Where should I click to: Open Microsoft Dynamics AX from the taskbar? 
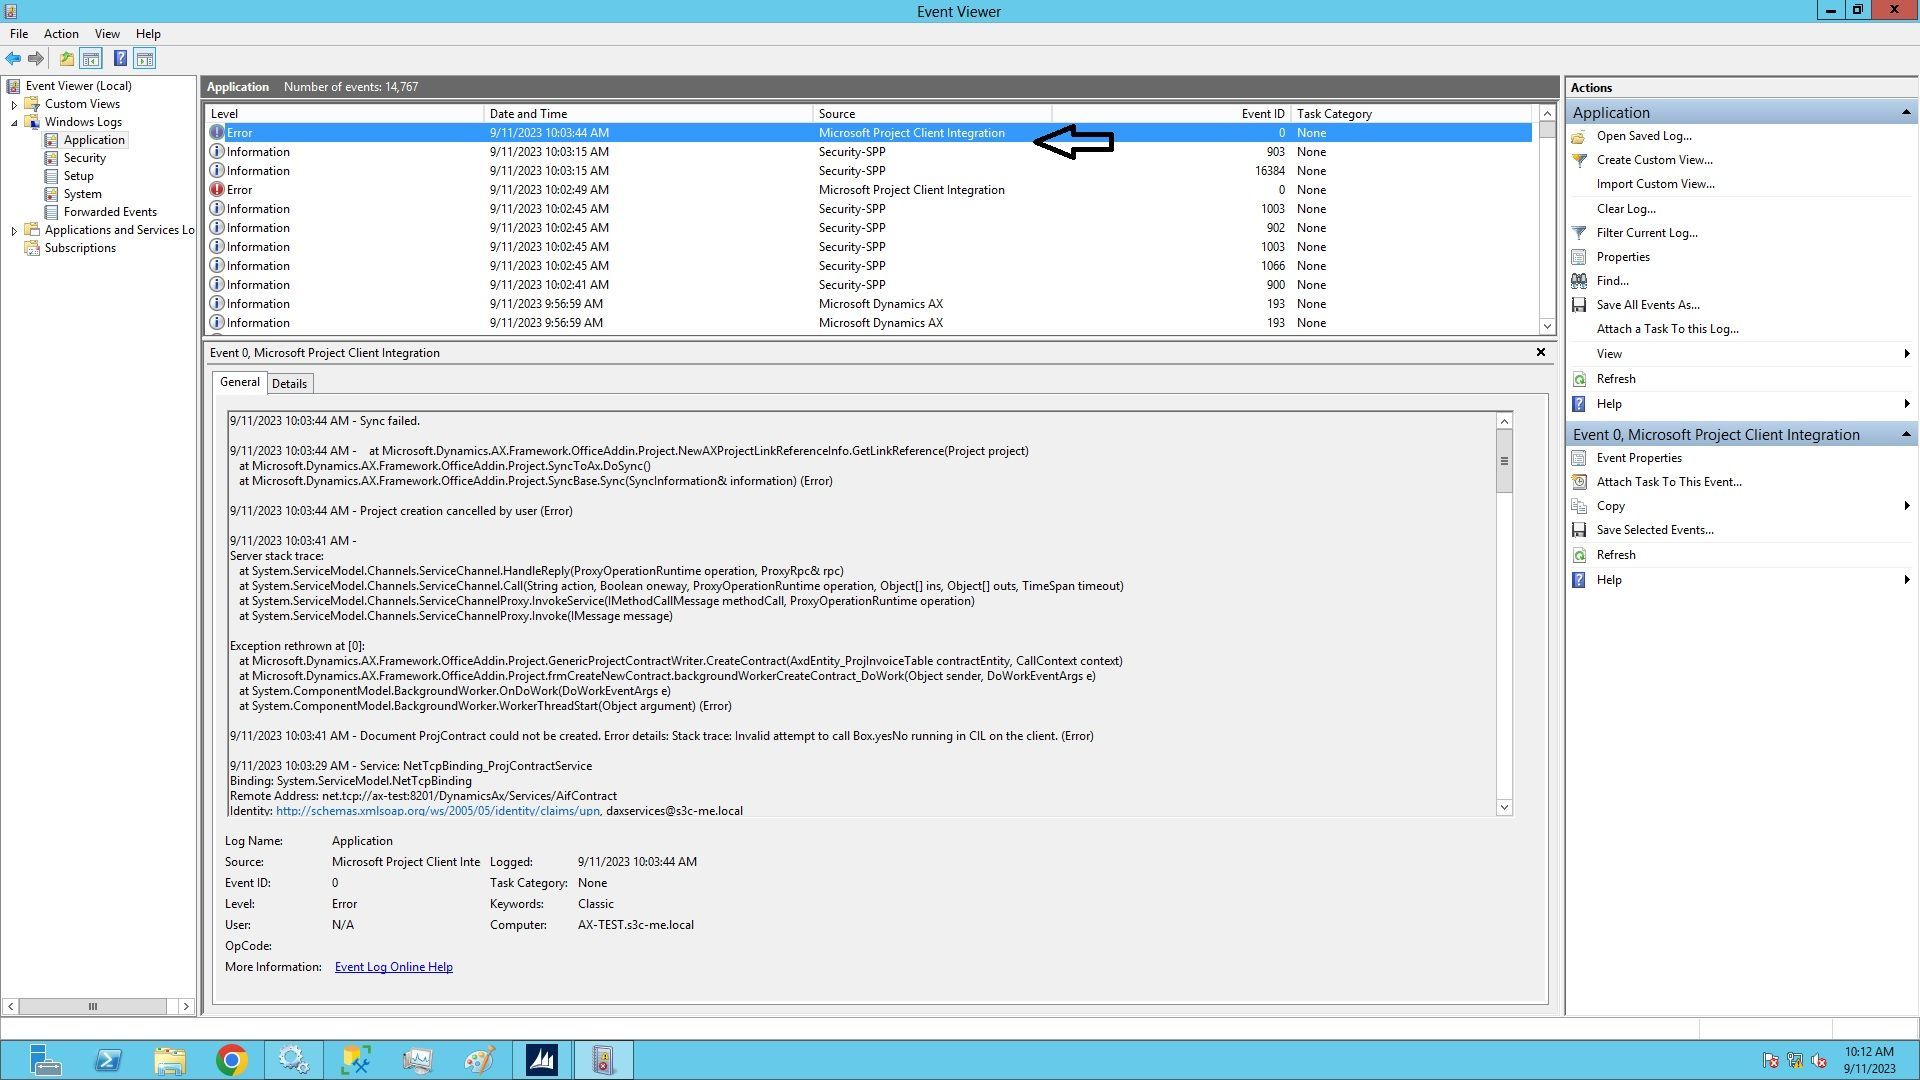[x=541, y=1059]
